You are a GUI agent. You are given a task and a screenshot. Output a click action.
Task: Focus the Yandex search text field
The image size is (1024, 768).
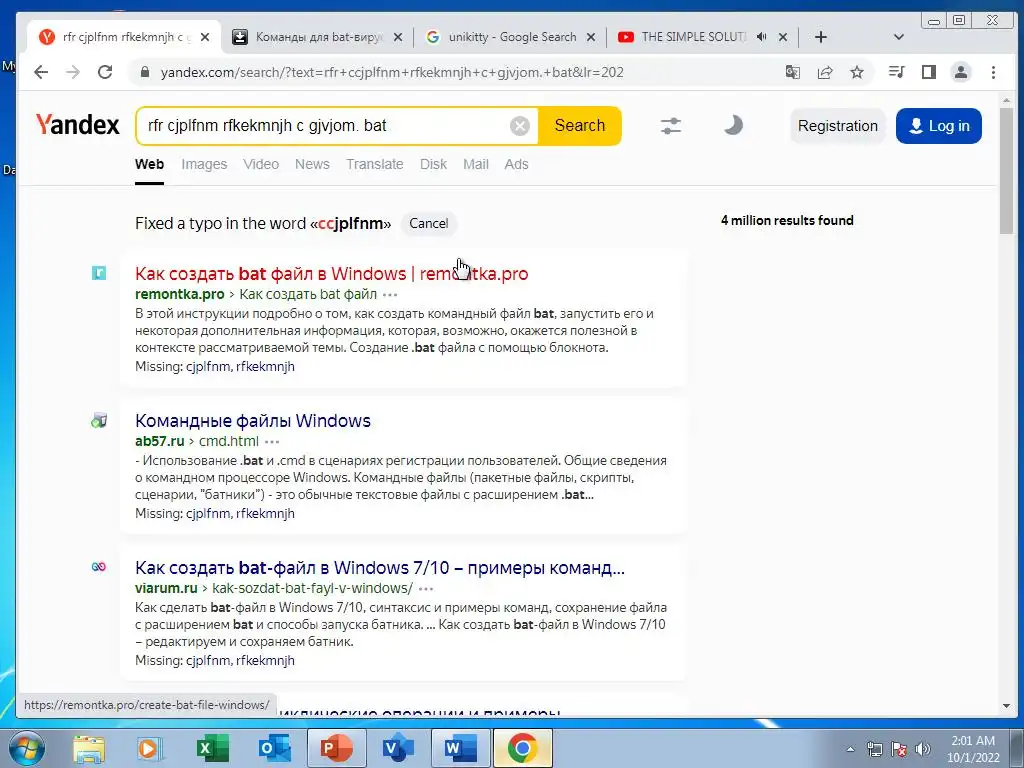click(327, 125)
